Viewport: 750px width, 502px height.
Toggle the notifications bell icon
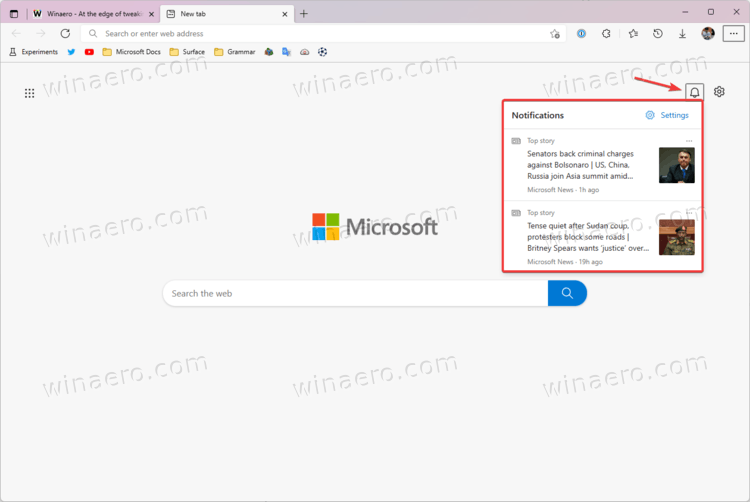695,92
